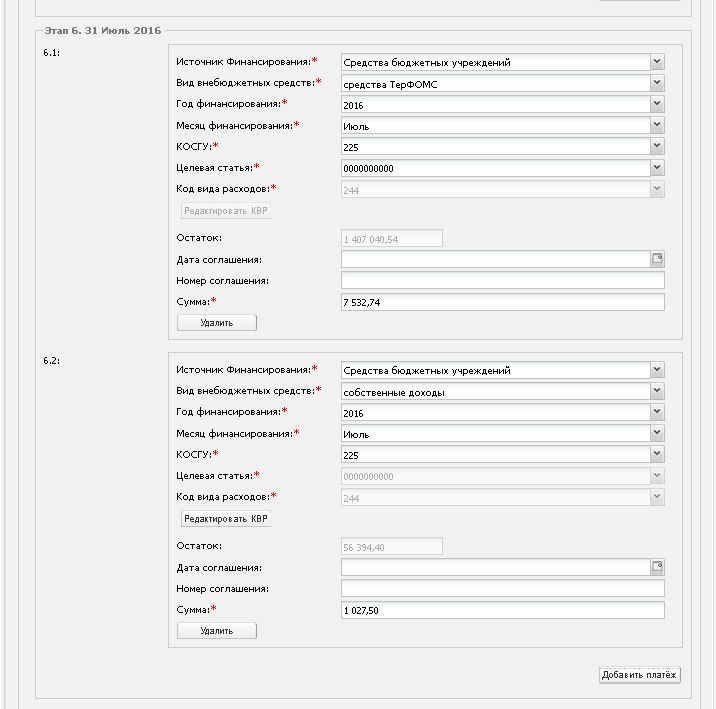
Task: Open the собственные доходы dropdown
Action: click(x=656, y=392)
